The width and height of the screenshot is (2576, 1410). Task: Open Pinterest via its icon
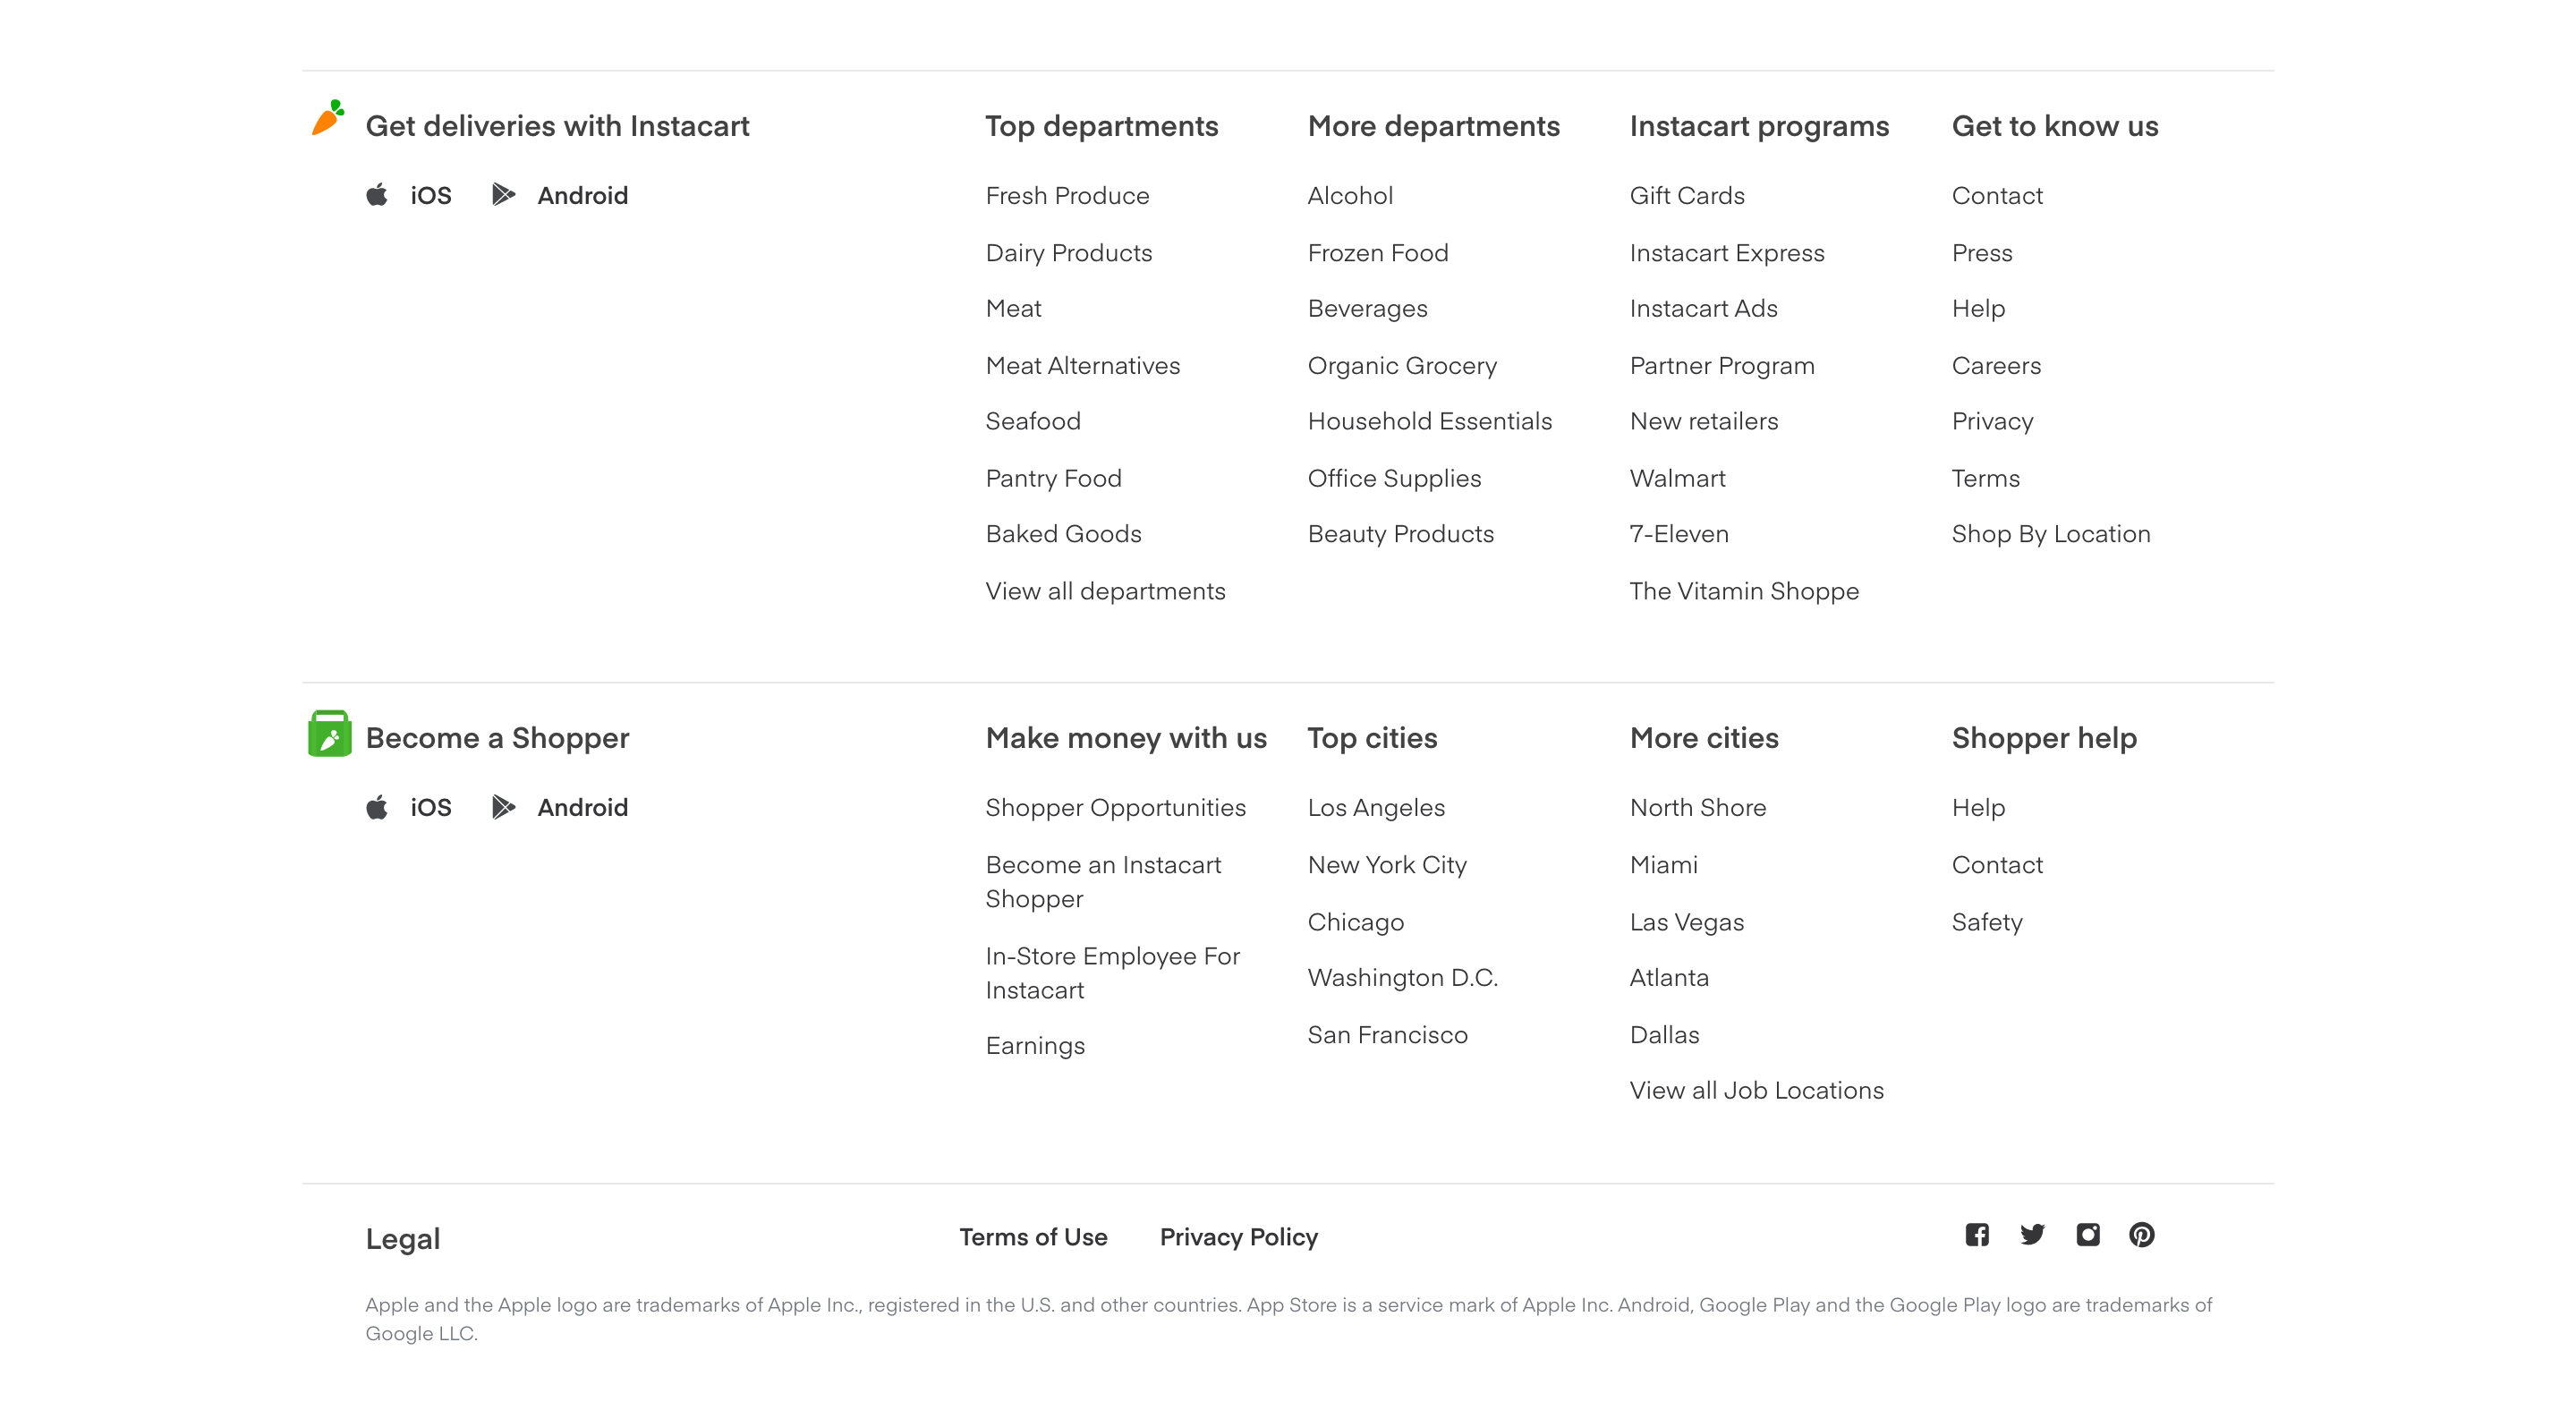pyautogui.click(x=2142, y=1235)
